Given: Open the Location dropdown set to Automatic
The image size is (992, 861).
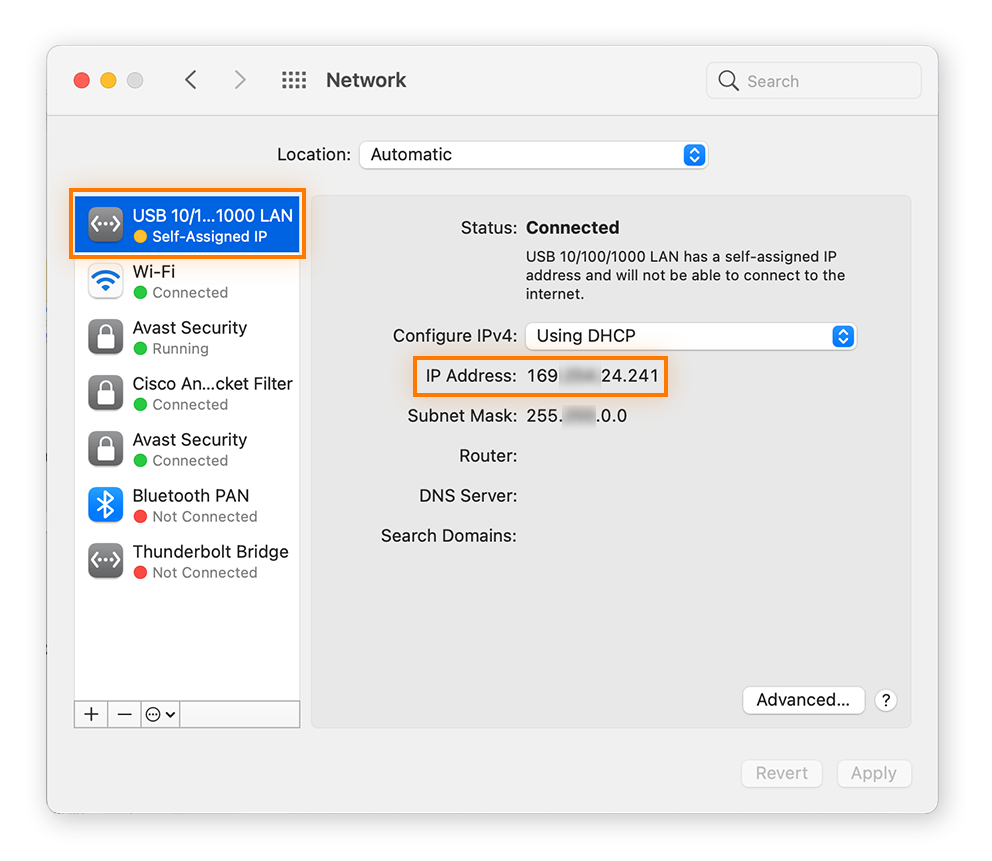Looking at the screenshot, I should click(x=534, y=155).
